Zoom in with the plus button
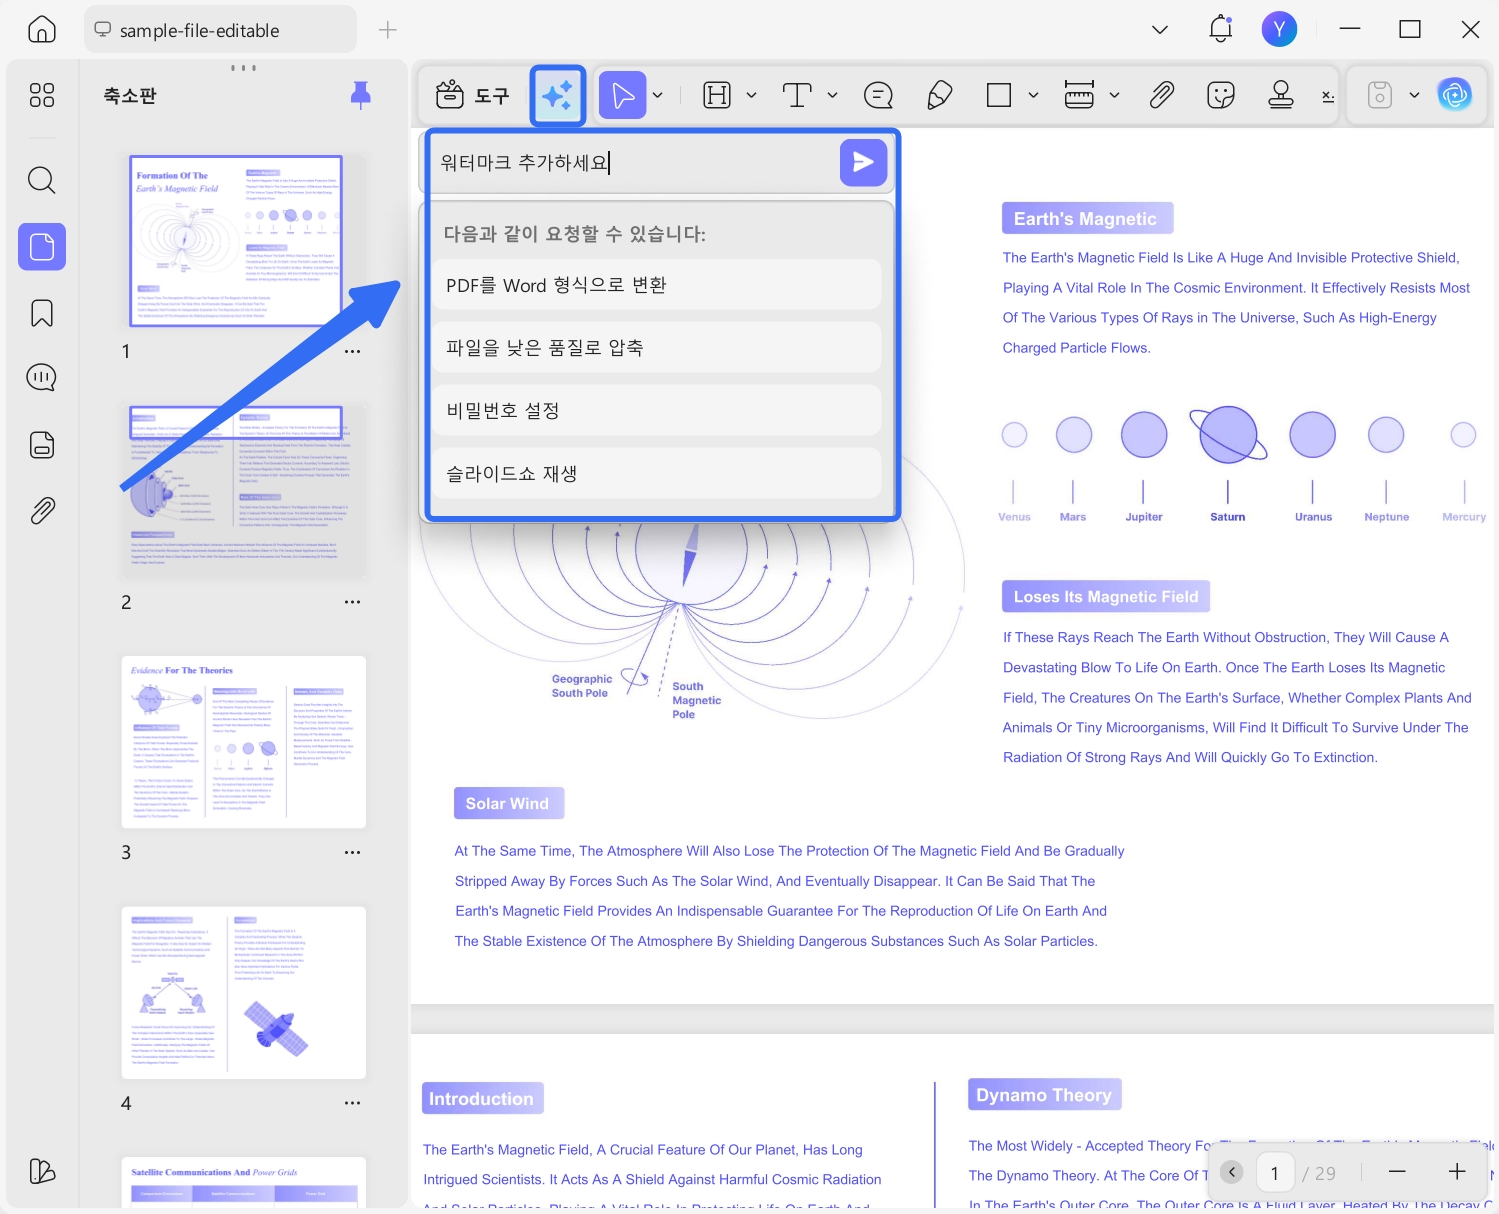The image size is (1499, 1214). point(1457,1172)
